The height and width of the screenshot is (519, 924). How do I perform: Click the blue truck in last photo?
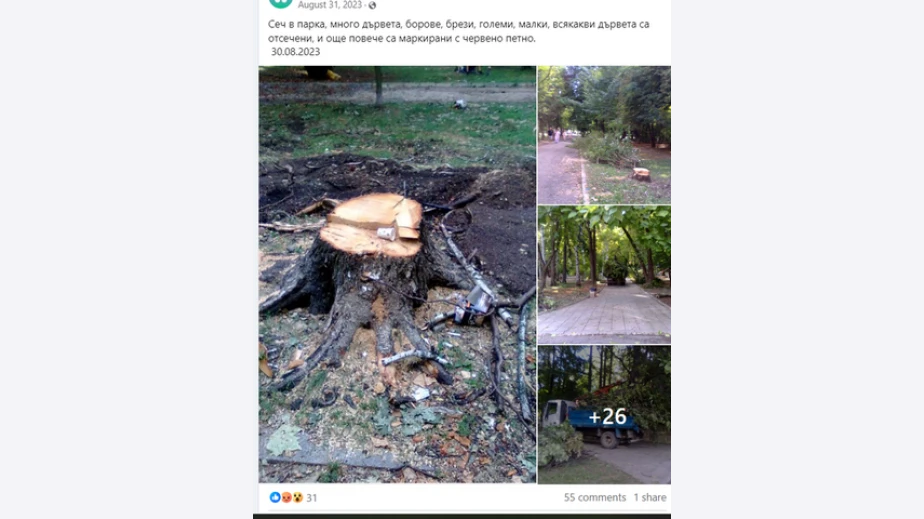coord(591,422)
